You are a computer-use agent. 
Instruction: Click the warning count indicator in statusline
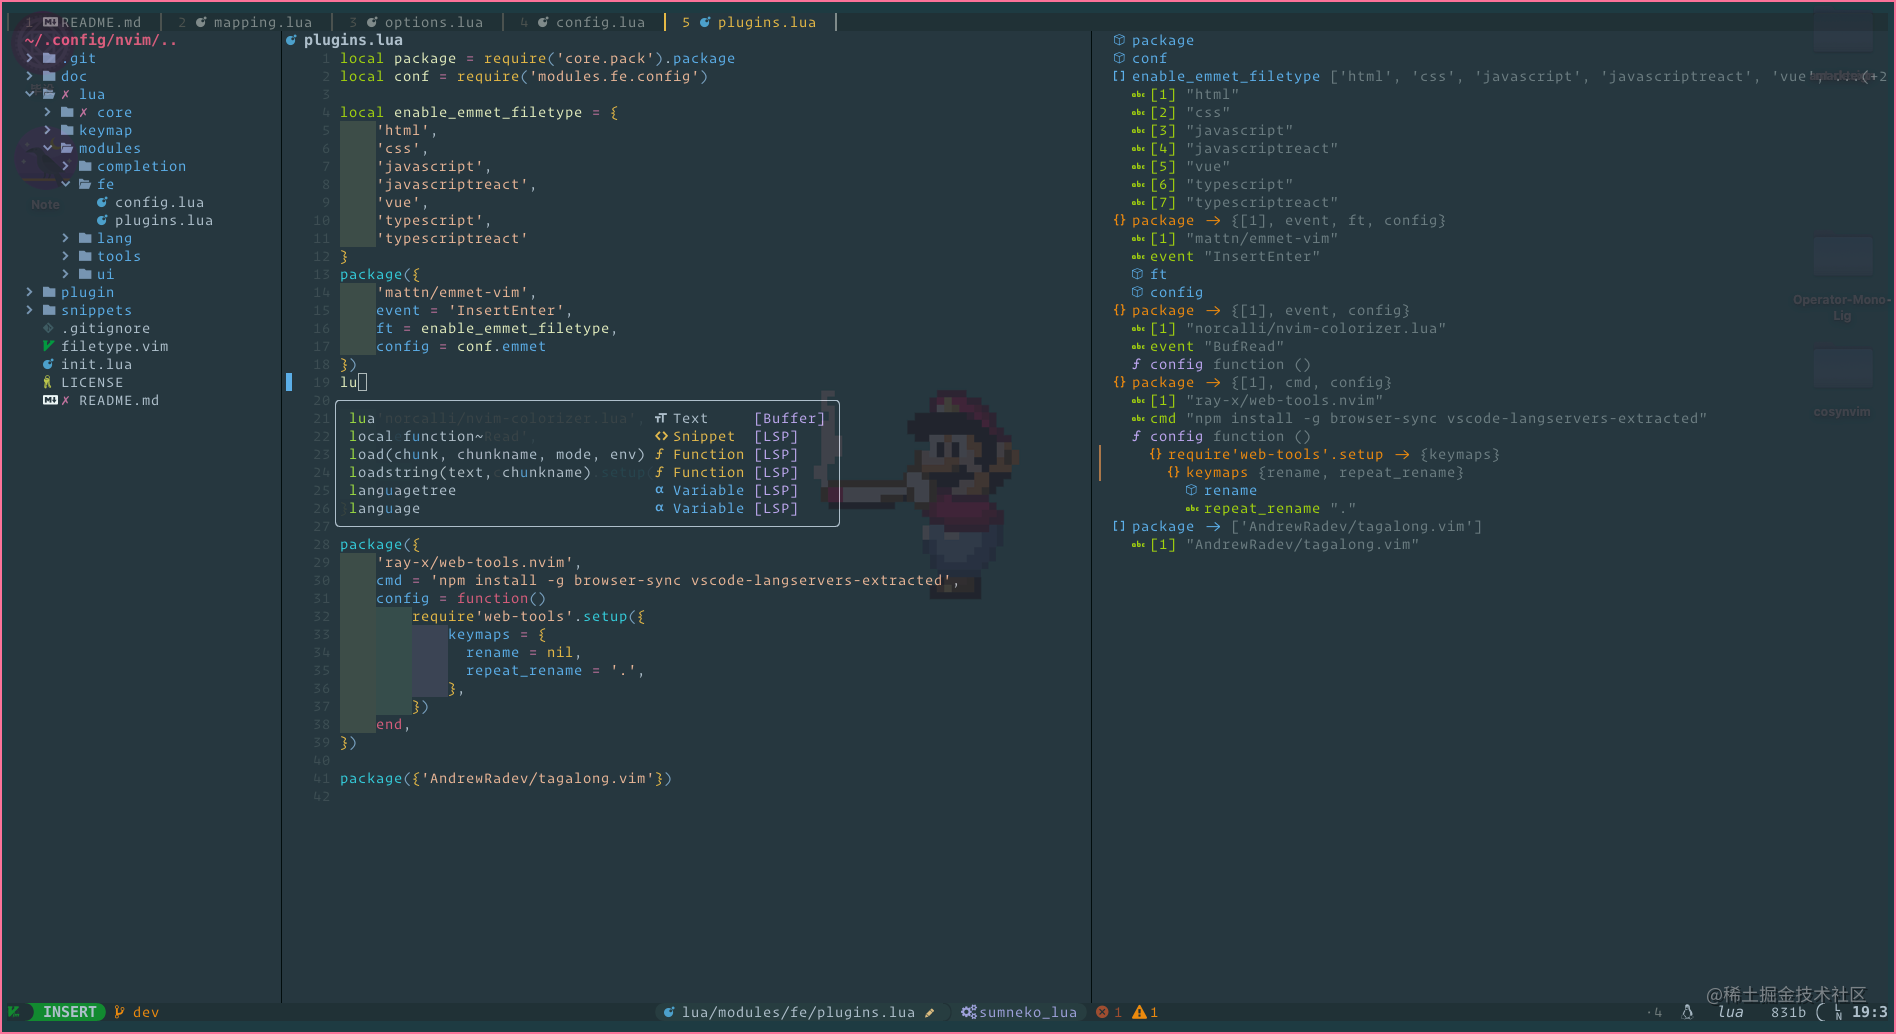[x=1145, y=1012]
